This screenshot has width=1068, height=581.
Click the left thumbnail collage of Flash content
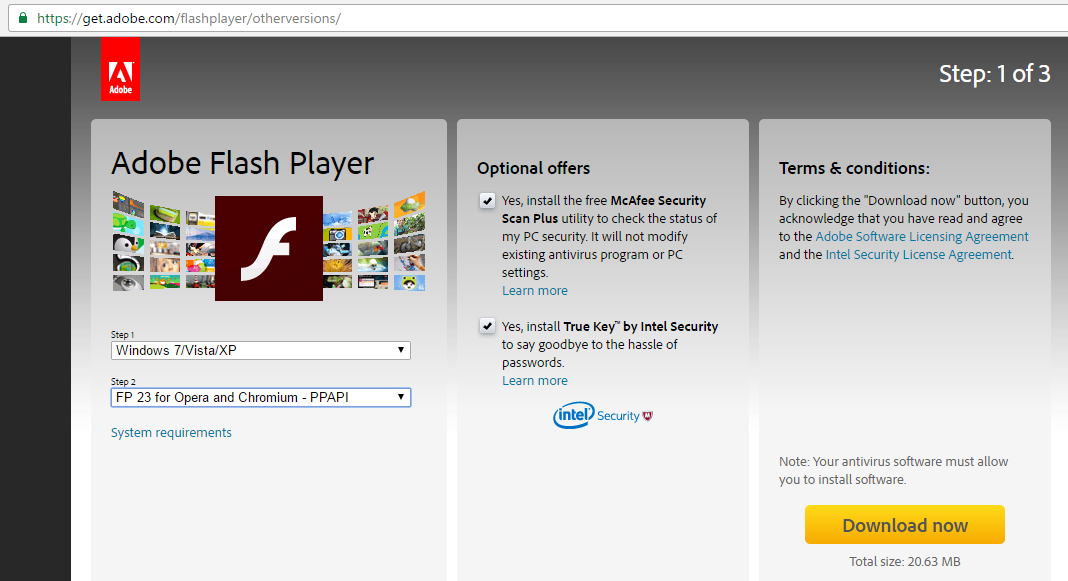pos(163,242)
